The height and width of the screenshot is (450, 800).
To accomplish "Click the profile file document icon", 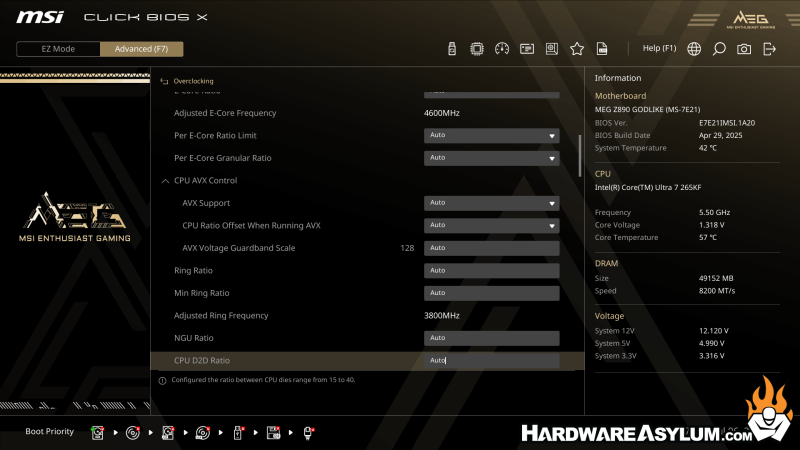I will (602, 49).
